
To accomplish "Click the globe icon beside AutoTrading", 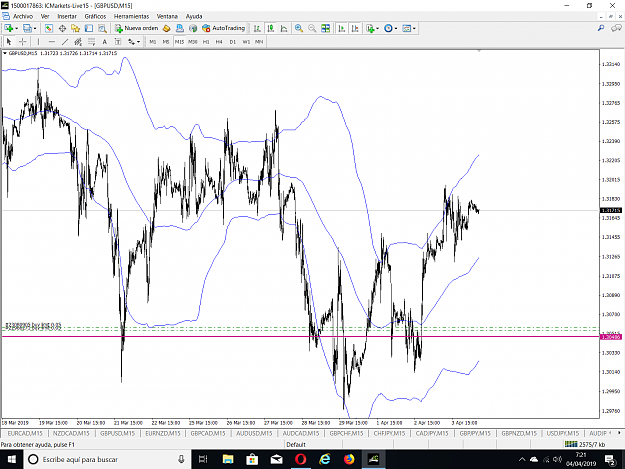I will pos(193,28).
